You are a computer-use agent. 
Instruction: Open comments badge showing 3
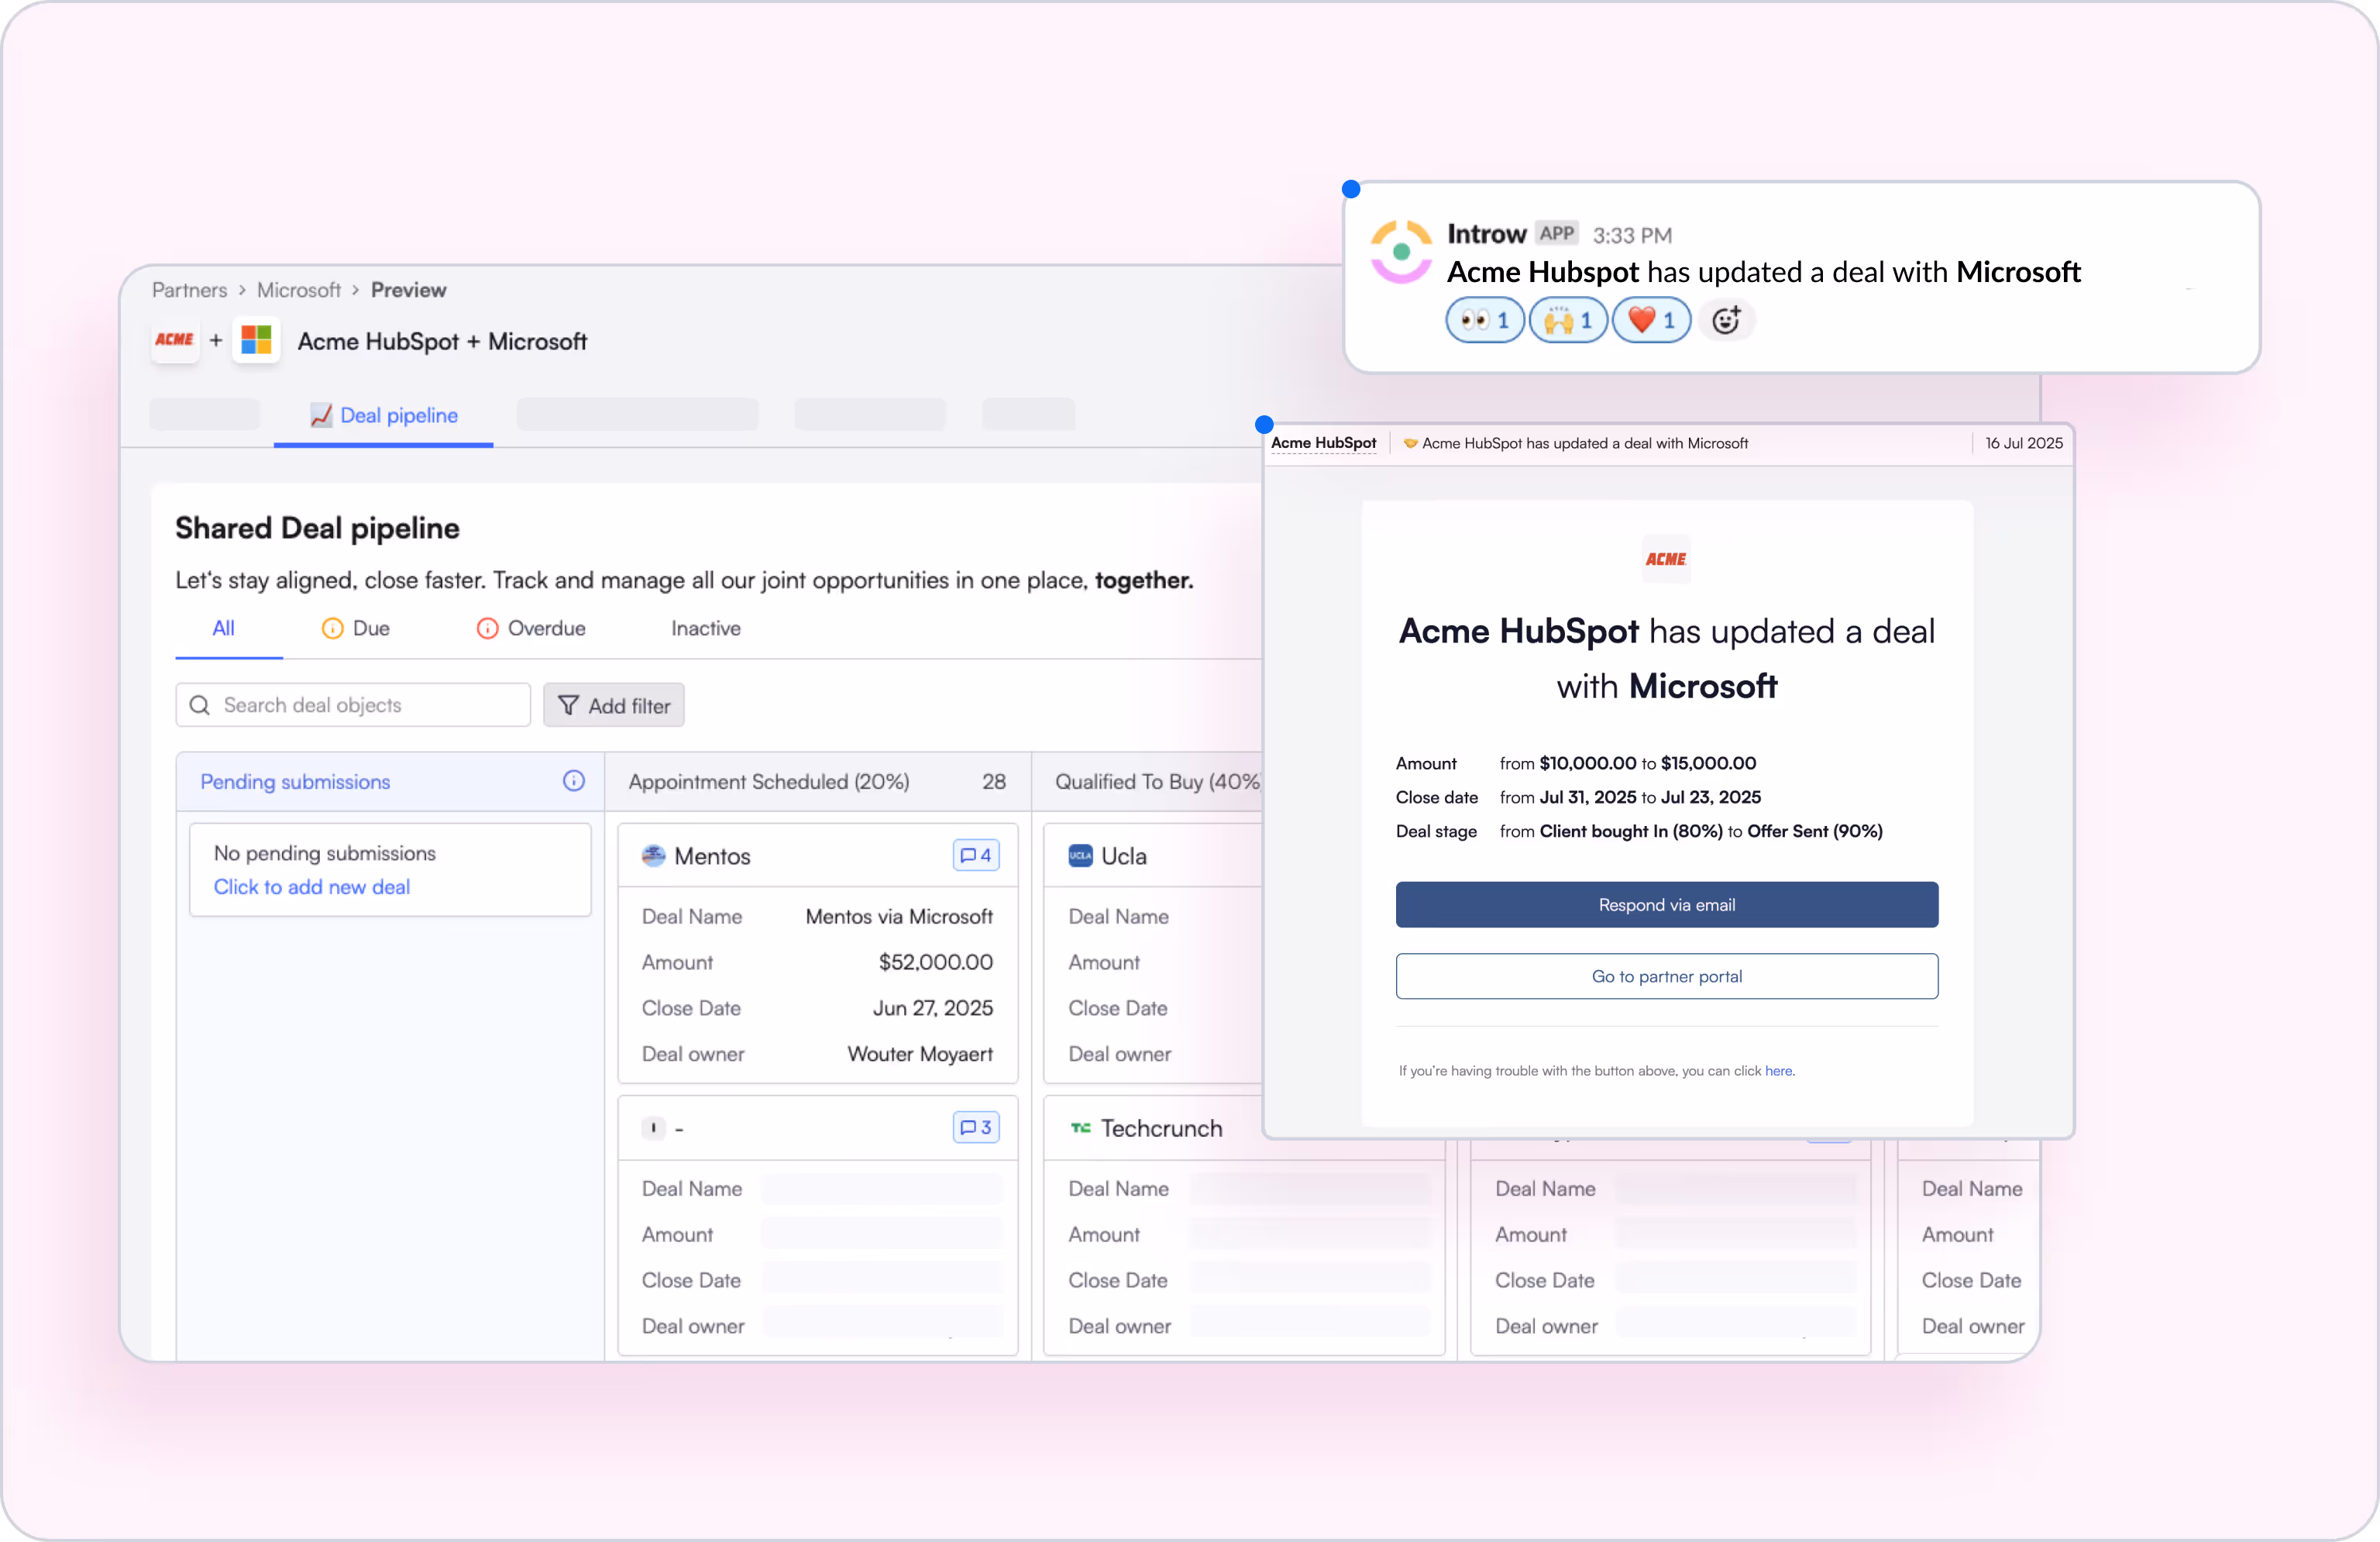pyautogui.click(x=976, y=1128)
